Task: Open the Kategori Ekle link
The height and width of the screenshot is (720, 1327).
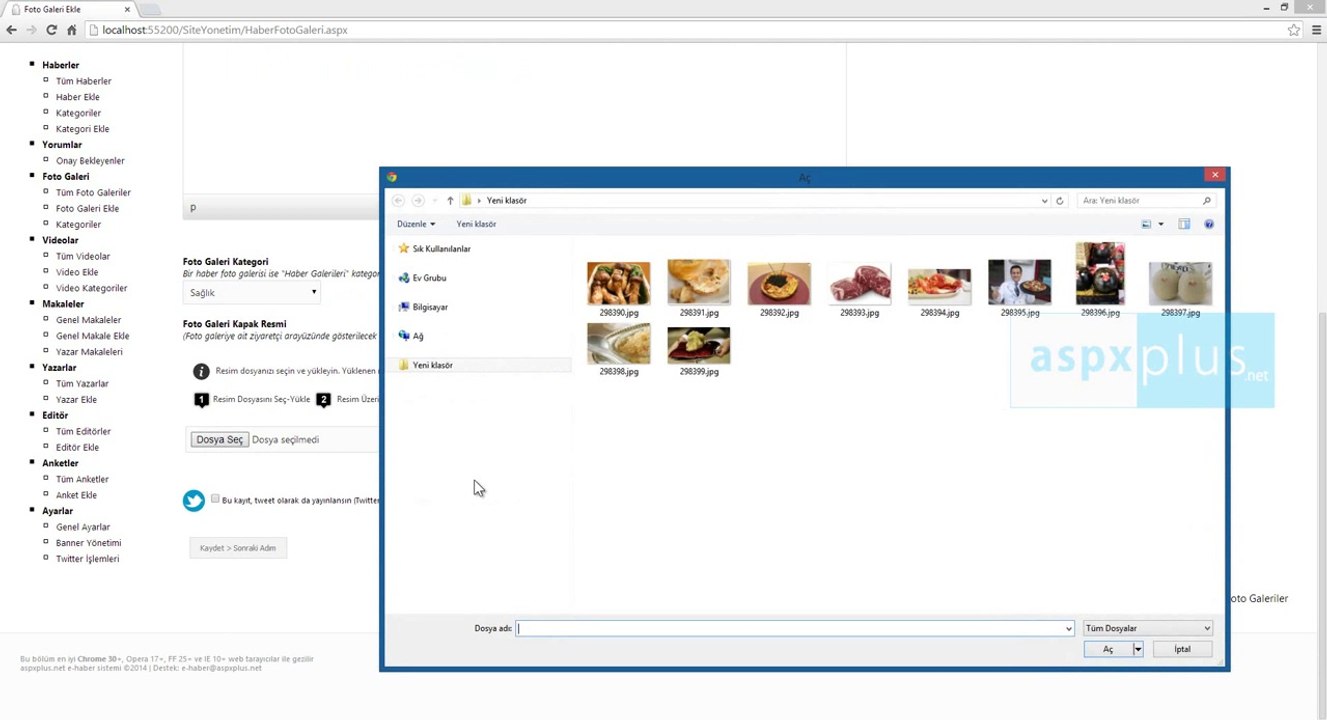Action: [x=83, y=129]
